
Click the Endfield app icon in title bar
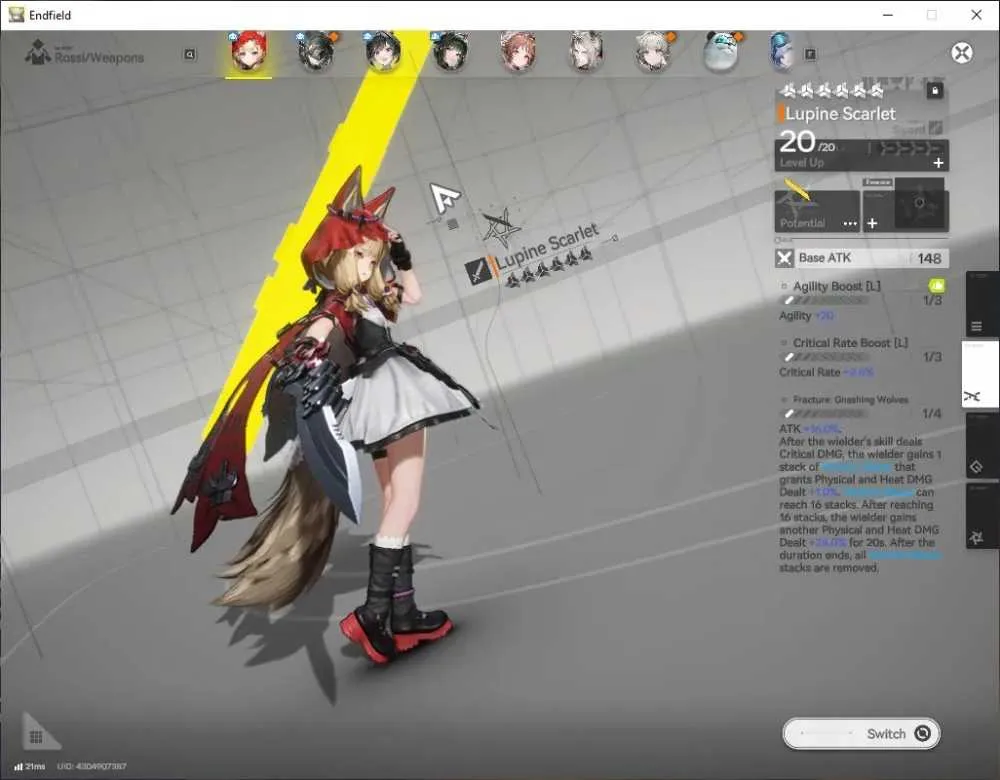pos(17,15)
